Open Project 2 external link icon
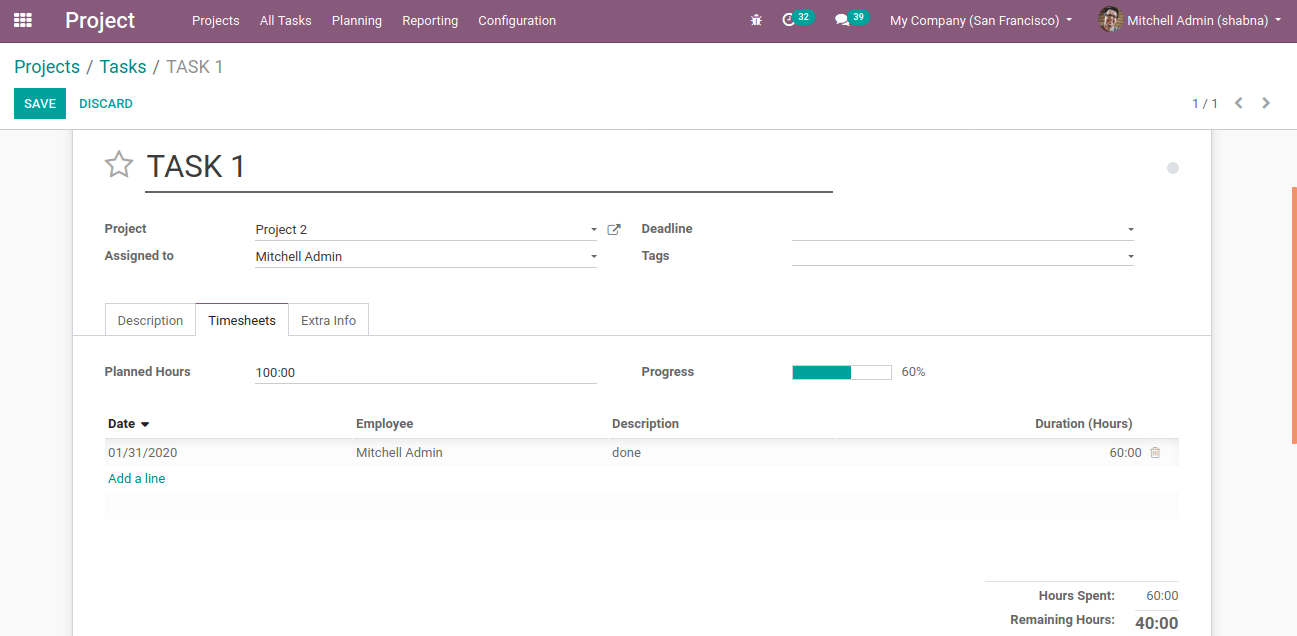 [x=614, y=230]
